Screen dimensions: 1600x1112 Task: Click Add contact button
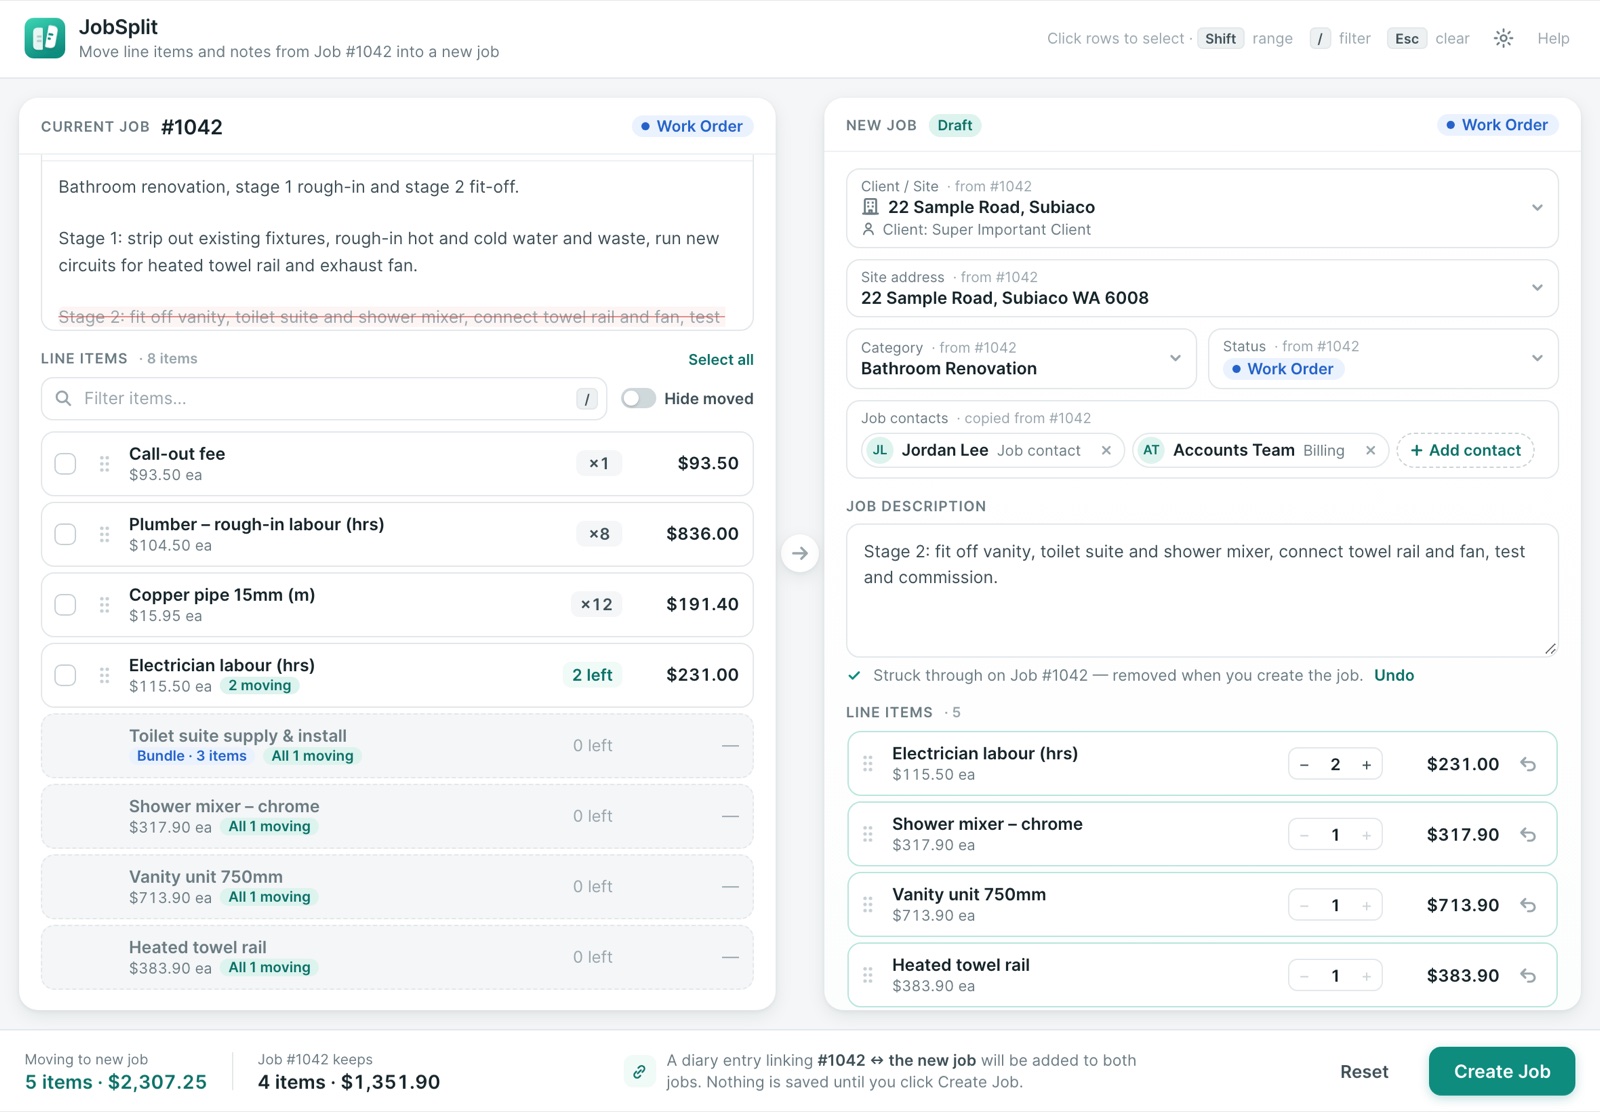[1465, 451]
